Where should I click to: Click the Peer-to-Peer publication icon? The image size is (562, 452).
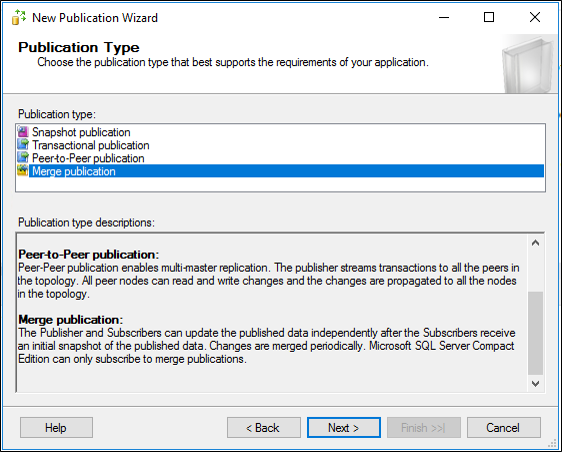point(23,158)
